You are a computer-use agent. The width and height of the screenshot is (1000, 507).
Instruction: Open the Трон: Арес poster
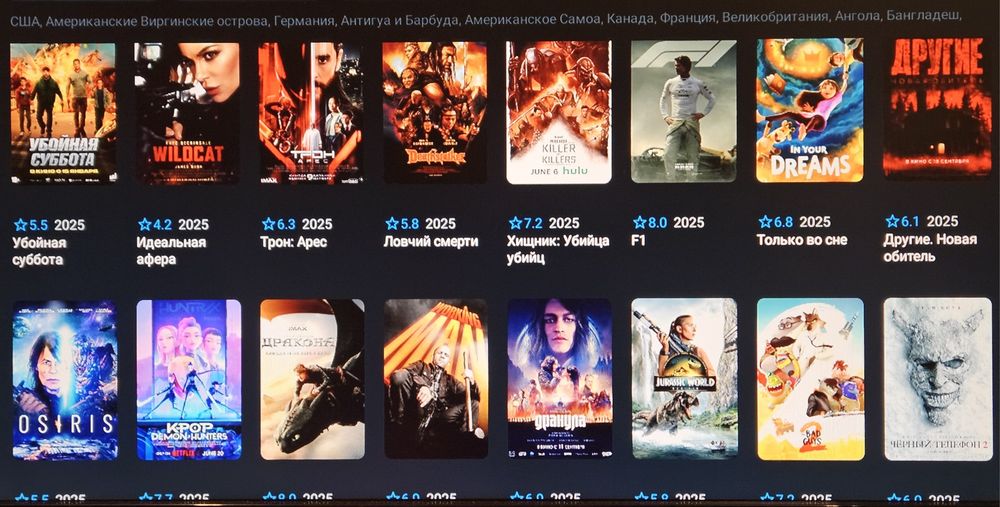[311, 112]
